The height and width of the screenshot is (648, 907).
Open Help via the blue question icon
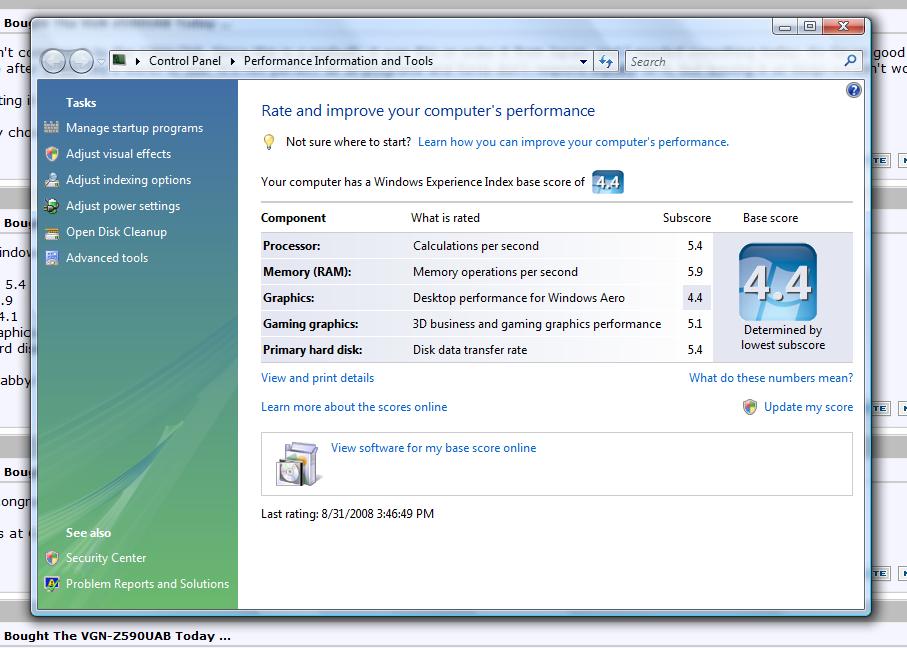pos(854,90)
